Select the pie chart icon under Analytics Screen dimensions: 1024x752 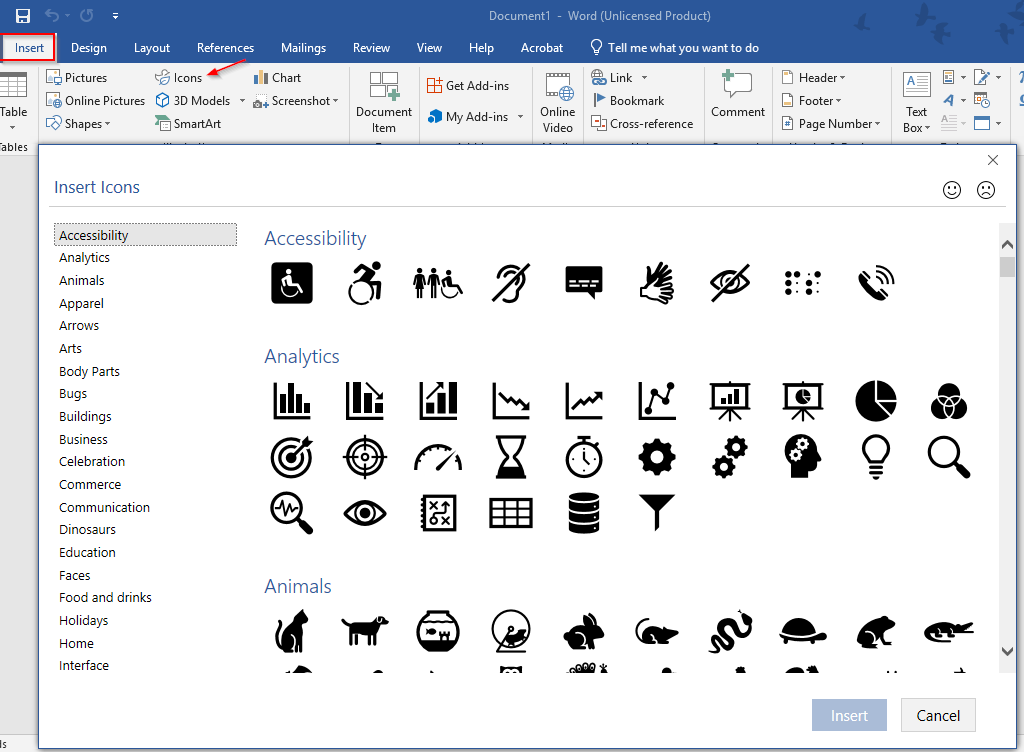pos(876,401)
